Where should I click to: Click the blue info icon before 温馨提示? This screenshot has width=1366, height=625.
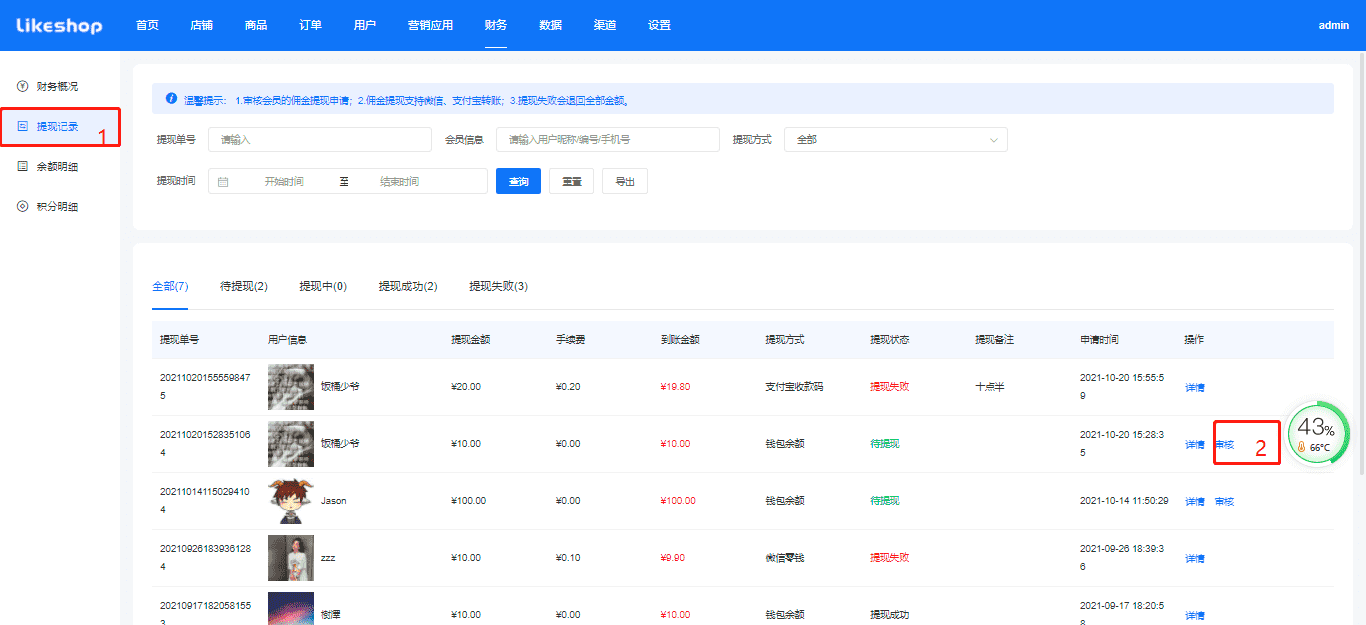pos(171,99)
